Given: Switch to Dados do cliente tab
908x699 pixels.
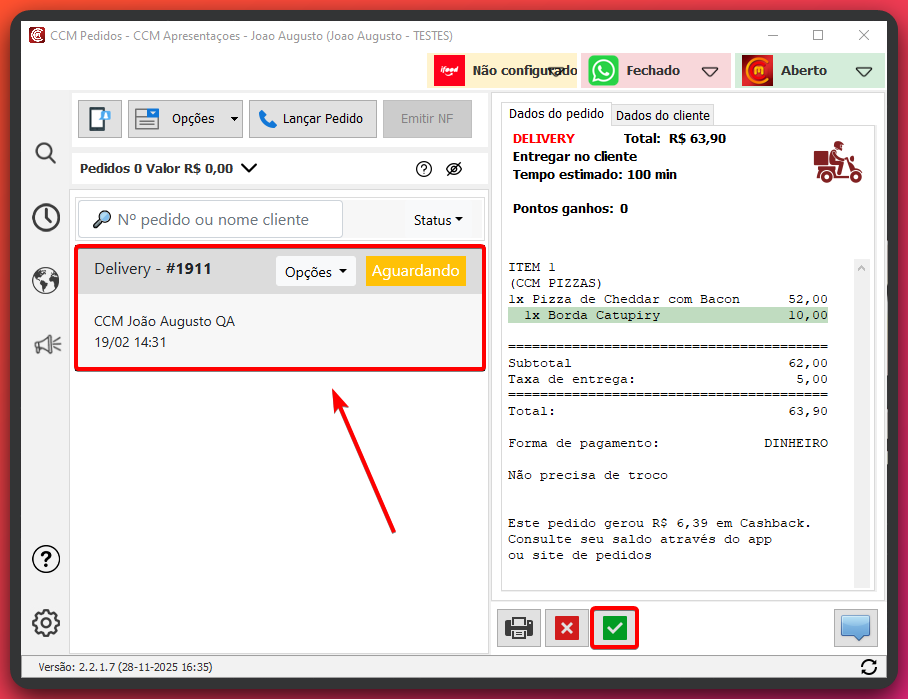Looking at the screenshot, I should [x=662, y=115].
